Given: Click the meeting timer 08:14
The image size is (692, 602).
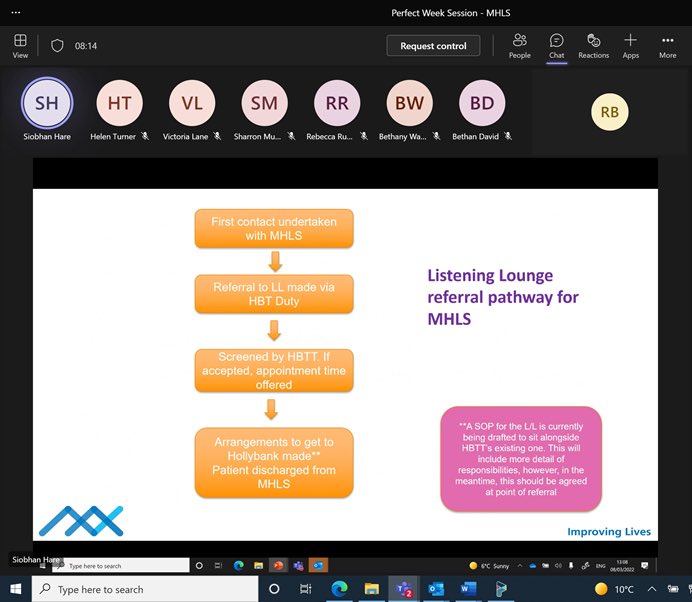Looking at the screenshot, I should (86, 46).
